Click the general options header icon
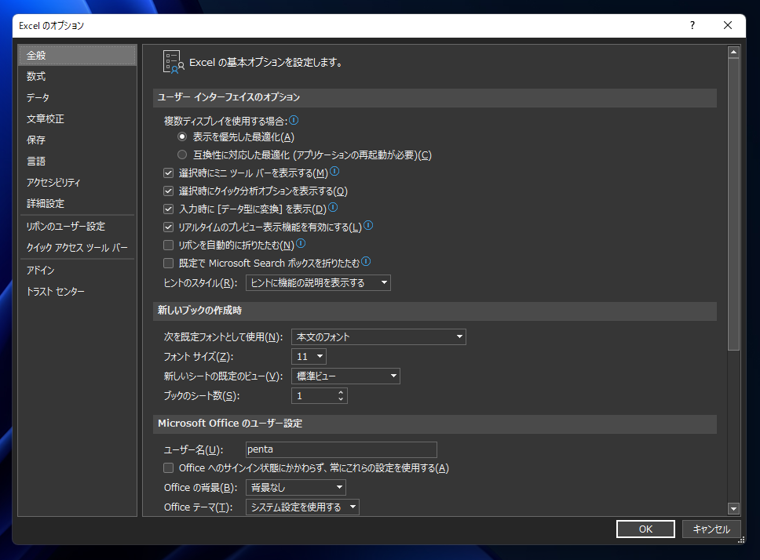 coord(173,62)
